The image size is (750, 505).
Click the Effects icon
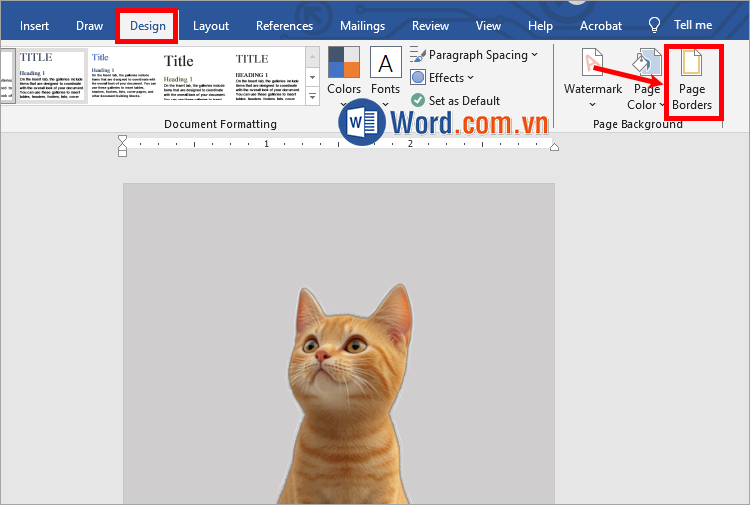coord(418,77)
